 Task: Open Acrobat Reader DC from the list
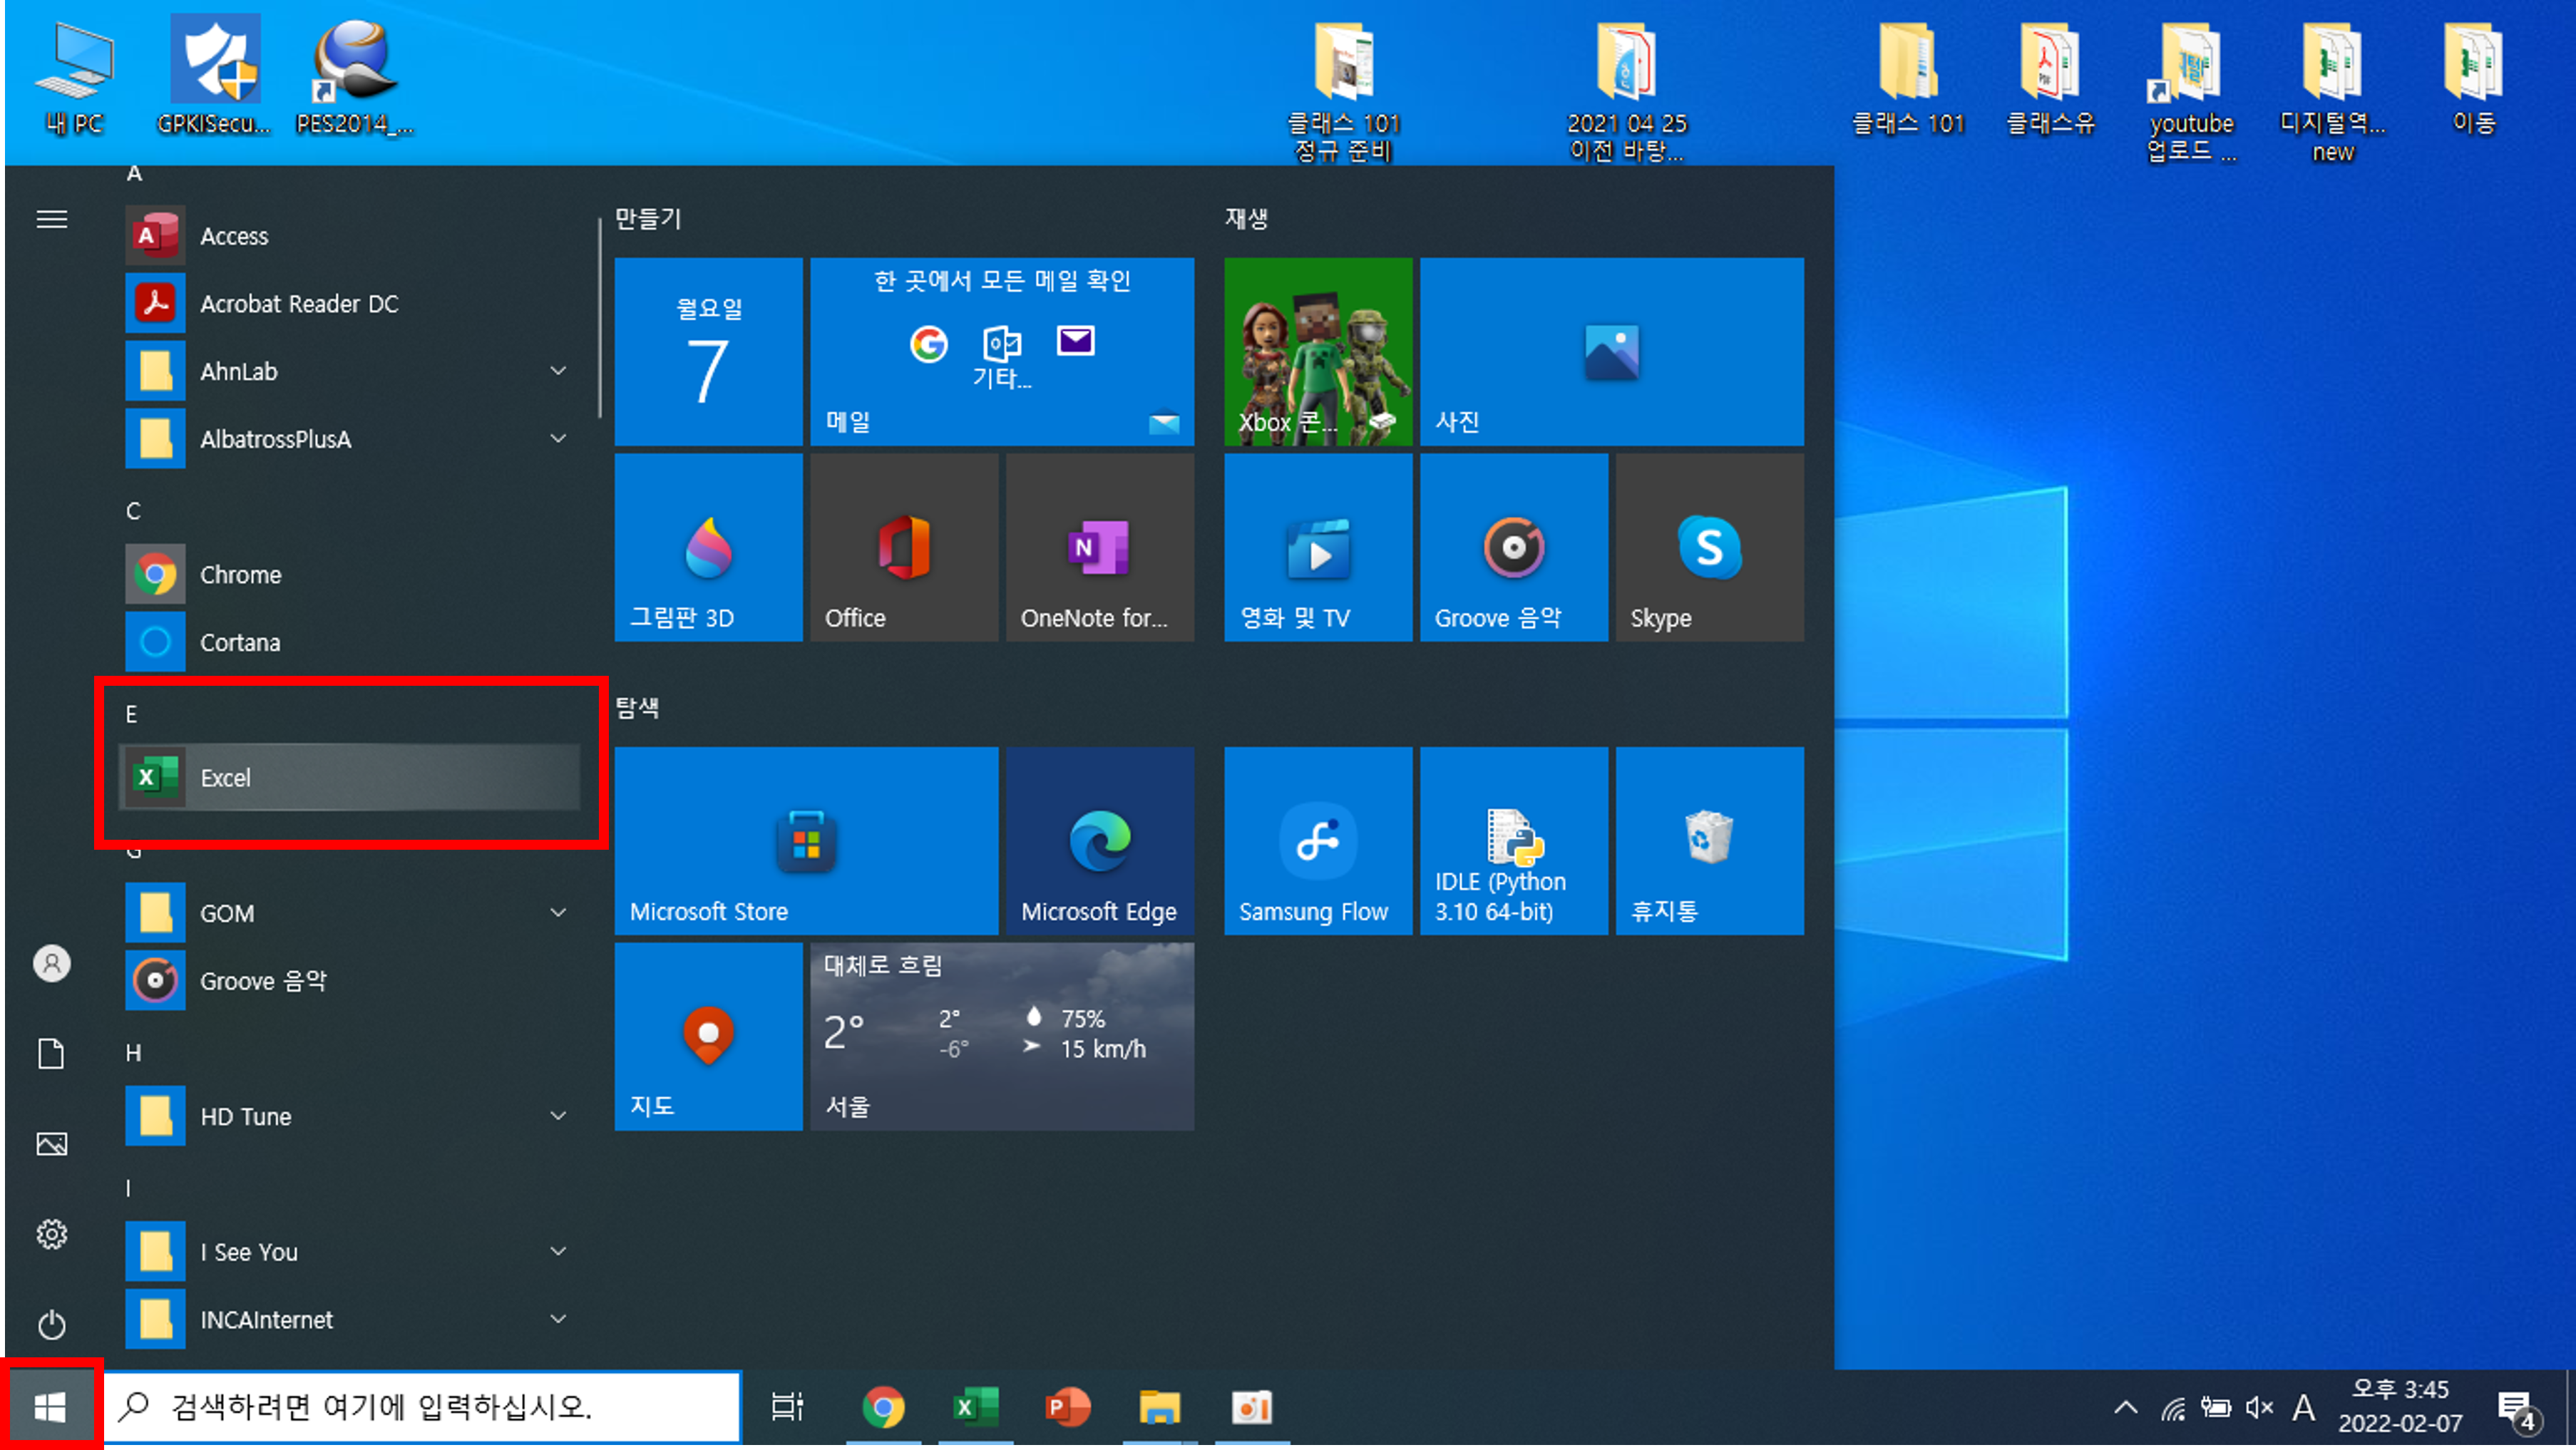point(298,303)
